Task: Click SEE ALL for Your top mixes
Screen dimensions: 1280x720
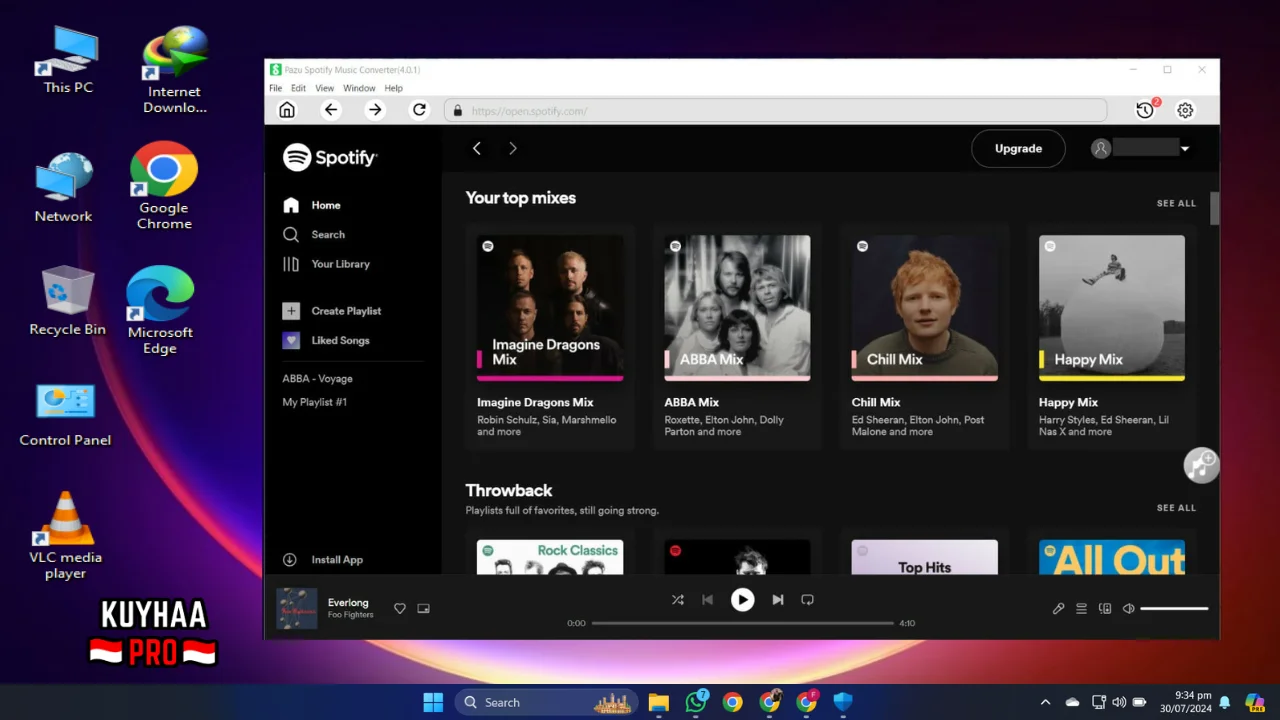Action: (1176, 203)
